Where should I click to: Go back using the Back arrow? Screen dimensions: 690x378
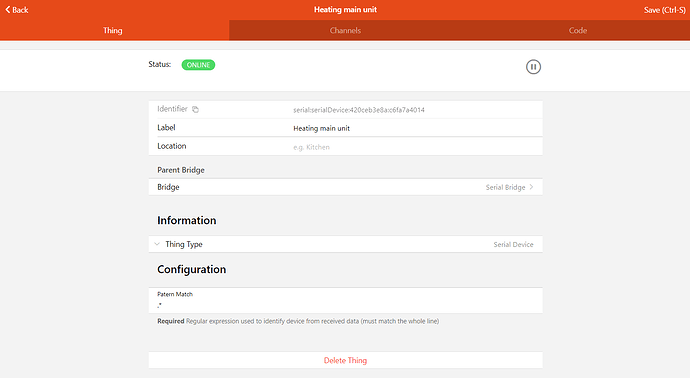point(17,10)
